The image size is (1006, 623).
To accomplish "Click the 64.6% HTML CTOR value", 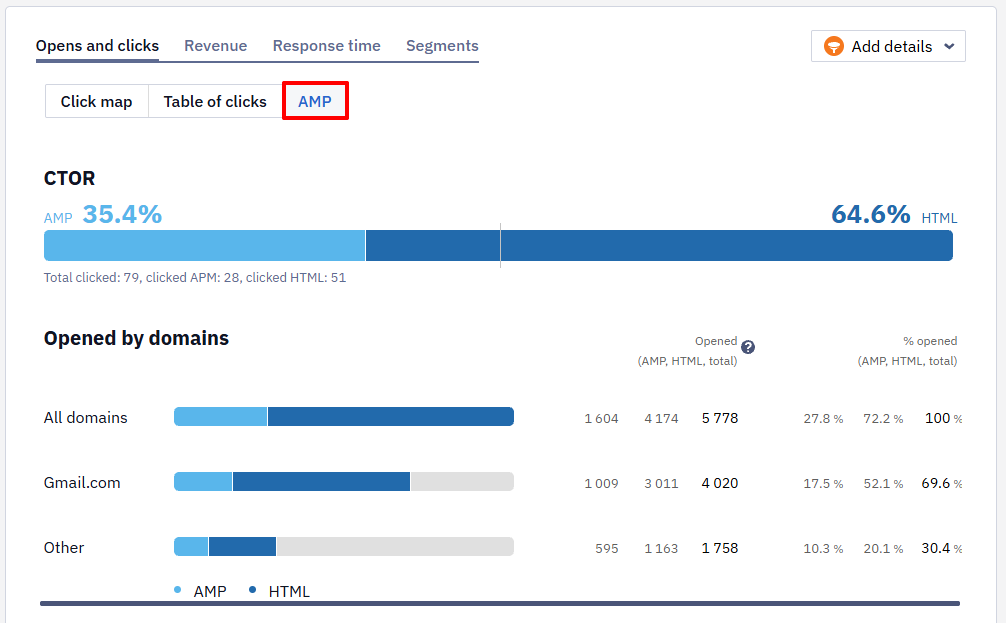I will [x=871, y=214].
